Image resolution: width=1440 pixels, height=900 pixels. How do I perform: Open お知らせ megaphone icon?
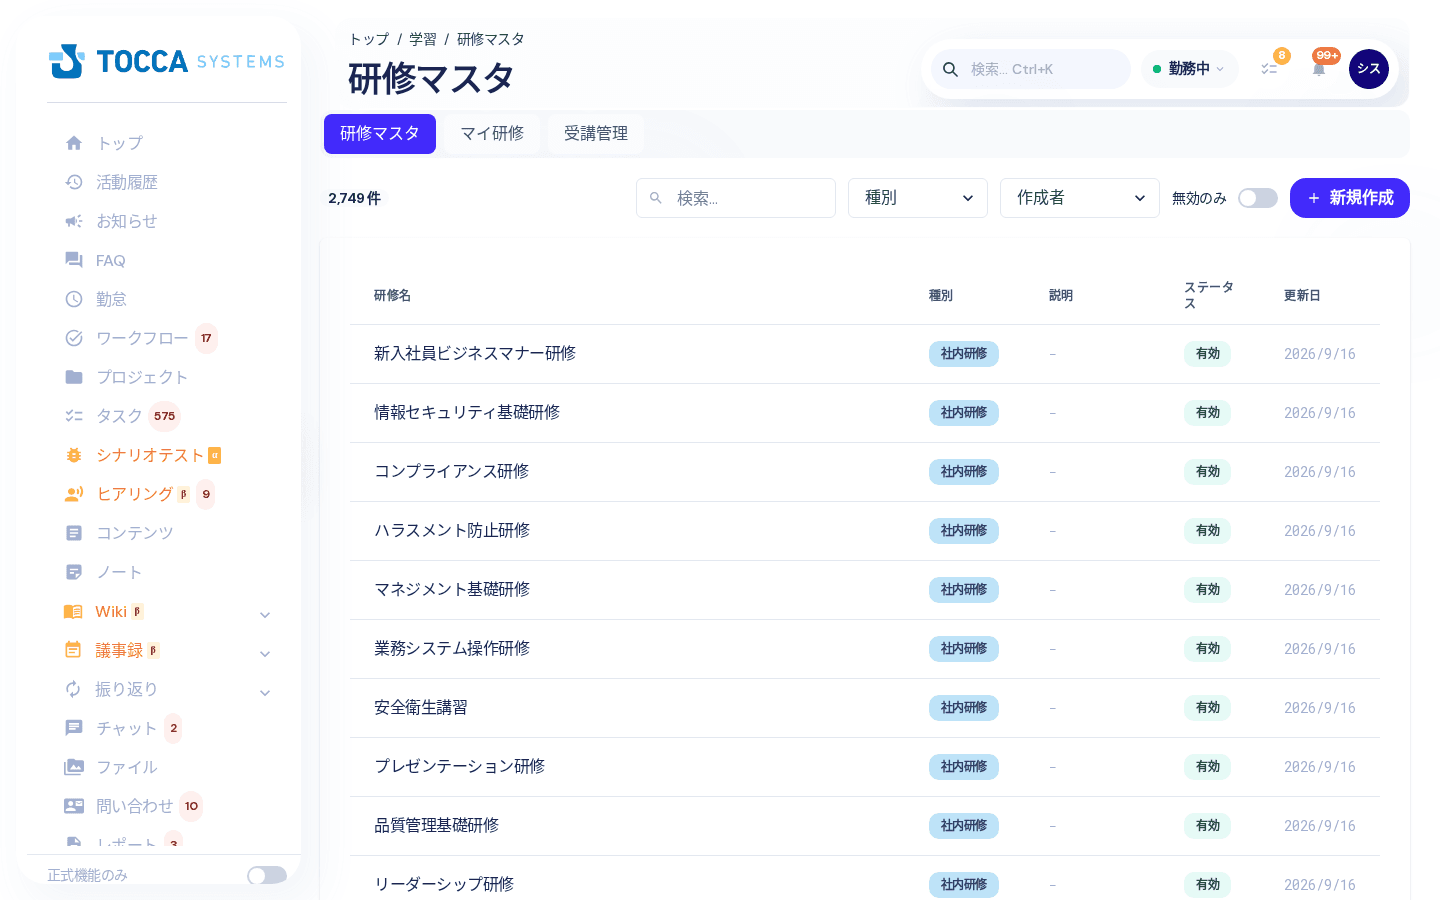click(x=74, y=221)
